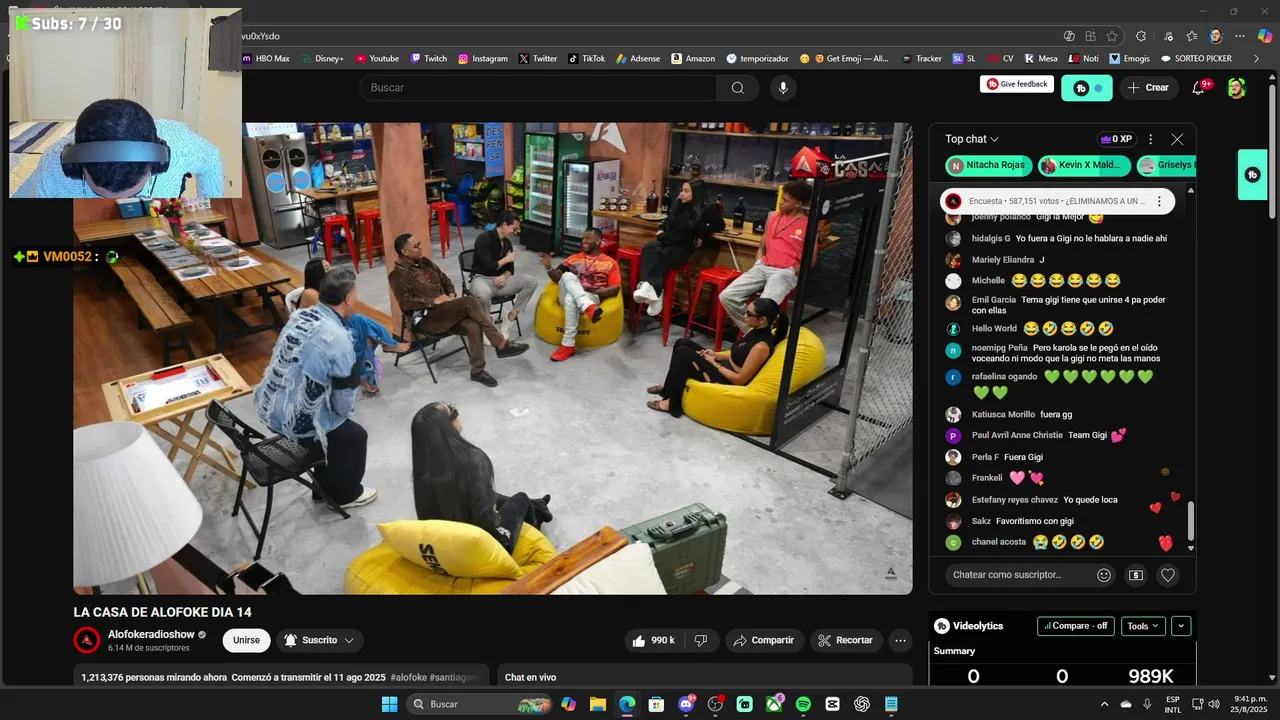
Task: Open Spotify from the taskbar
Action: [803, 704]
